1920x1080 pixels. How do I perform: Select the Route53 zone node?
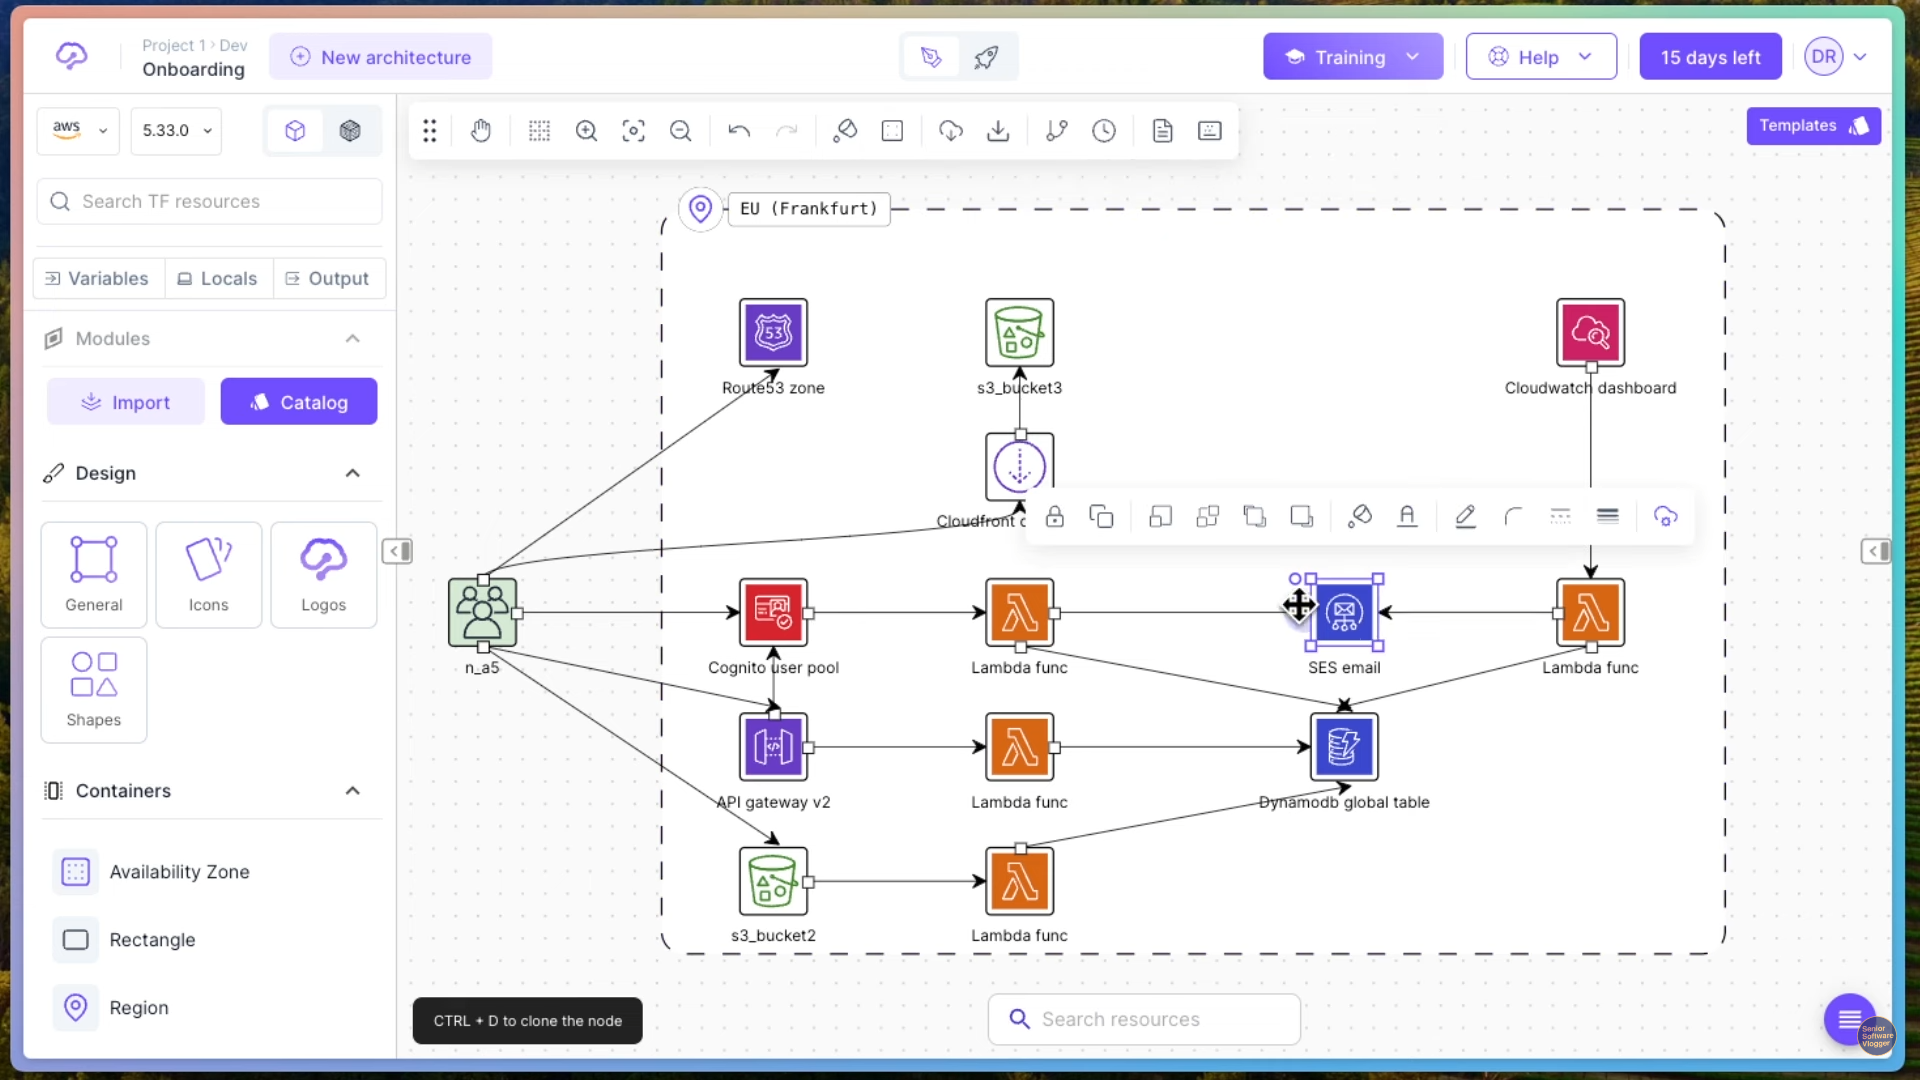[773, 333]
